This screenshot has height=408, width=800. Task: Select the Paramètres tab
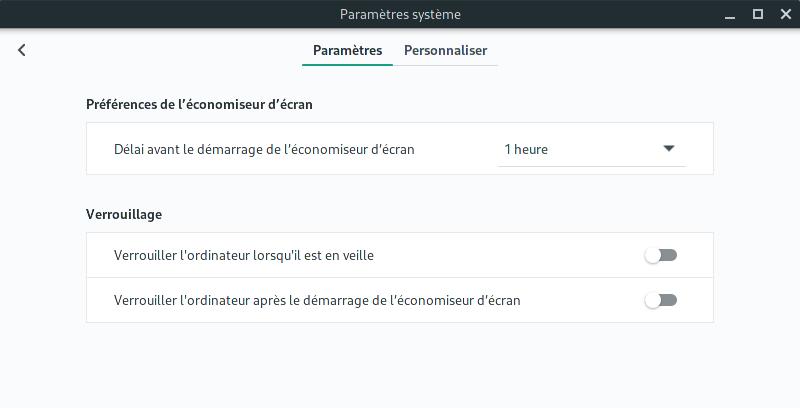[x=347, y=50]
